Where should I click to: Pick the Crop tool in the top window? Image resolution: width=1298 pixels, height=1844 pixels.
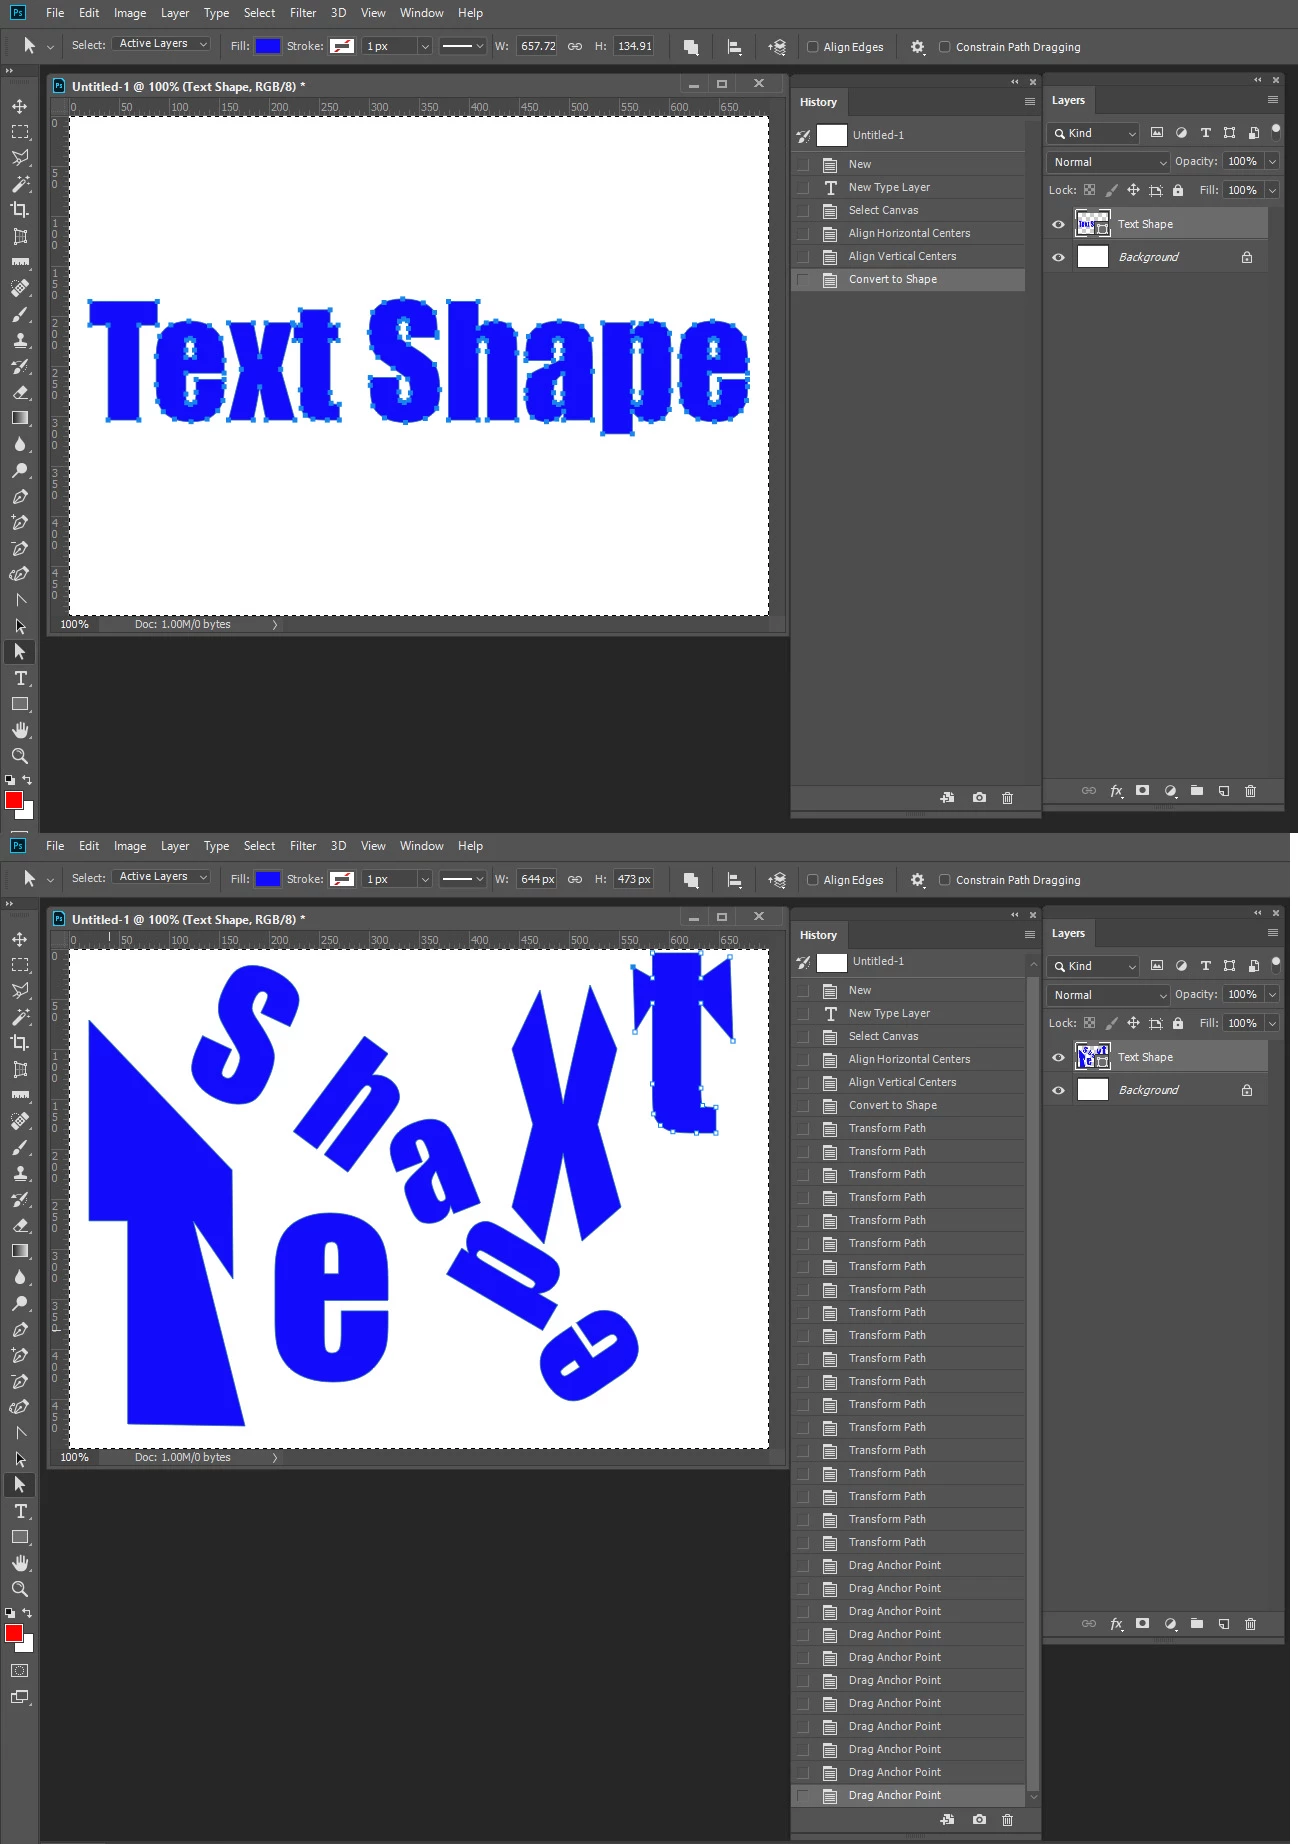(x=20, y=210)
